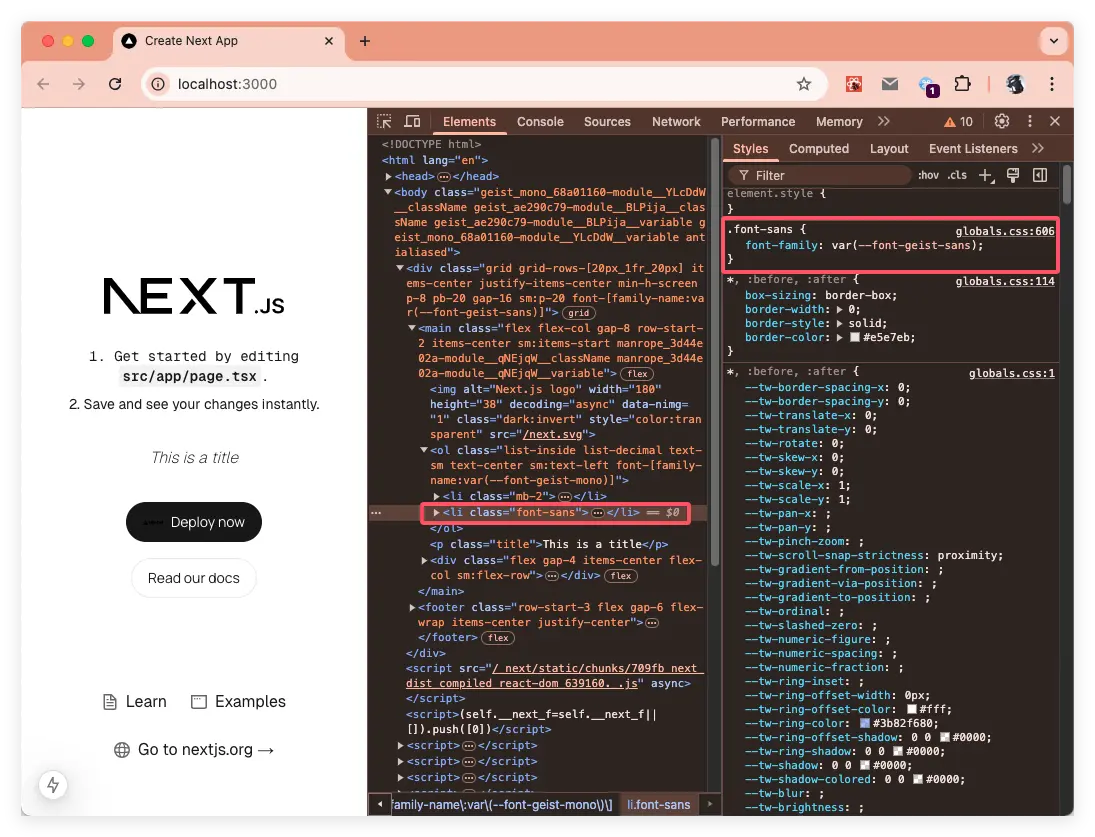Expand the li class mb-2 node
1095x837 pixels.
click(x=436, y=496)
